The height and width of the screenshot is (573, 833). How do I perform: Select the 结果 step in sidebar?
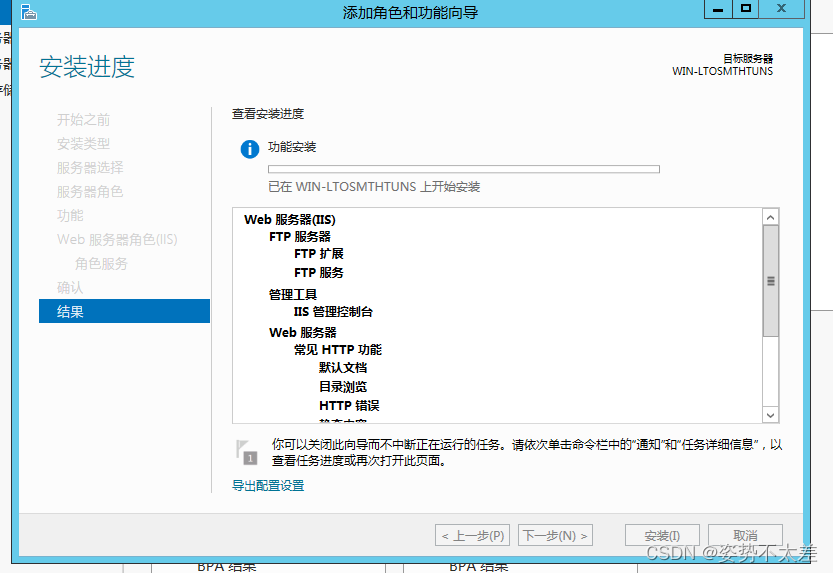[124, 311]
